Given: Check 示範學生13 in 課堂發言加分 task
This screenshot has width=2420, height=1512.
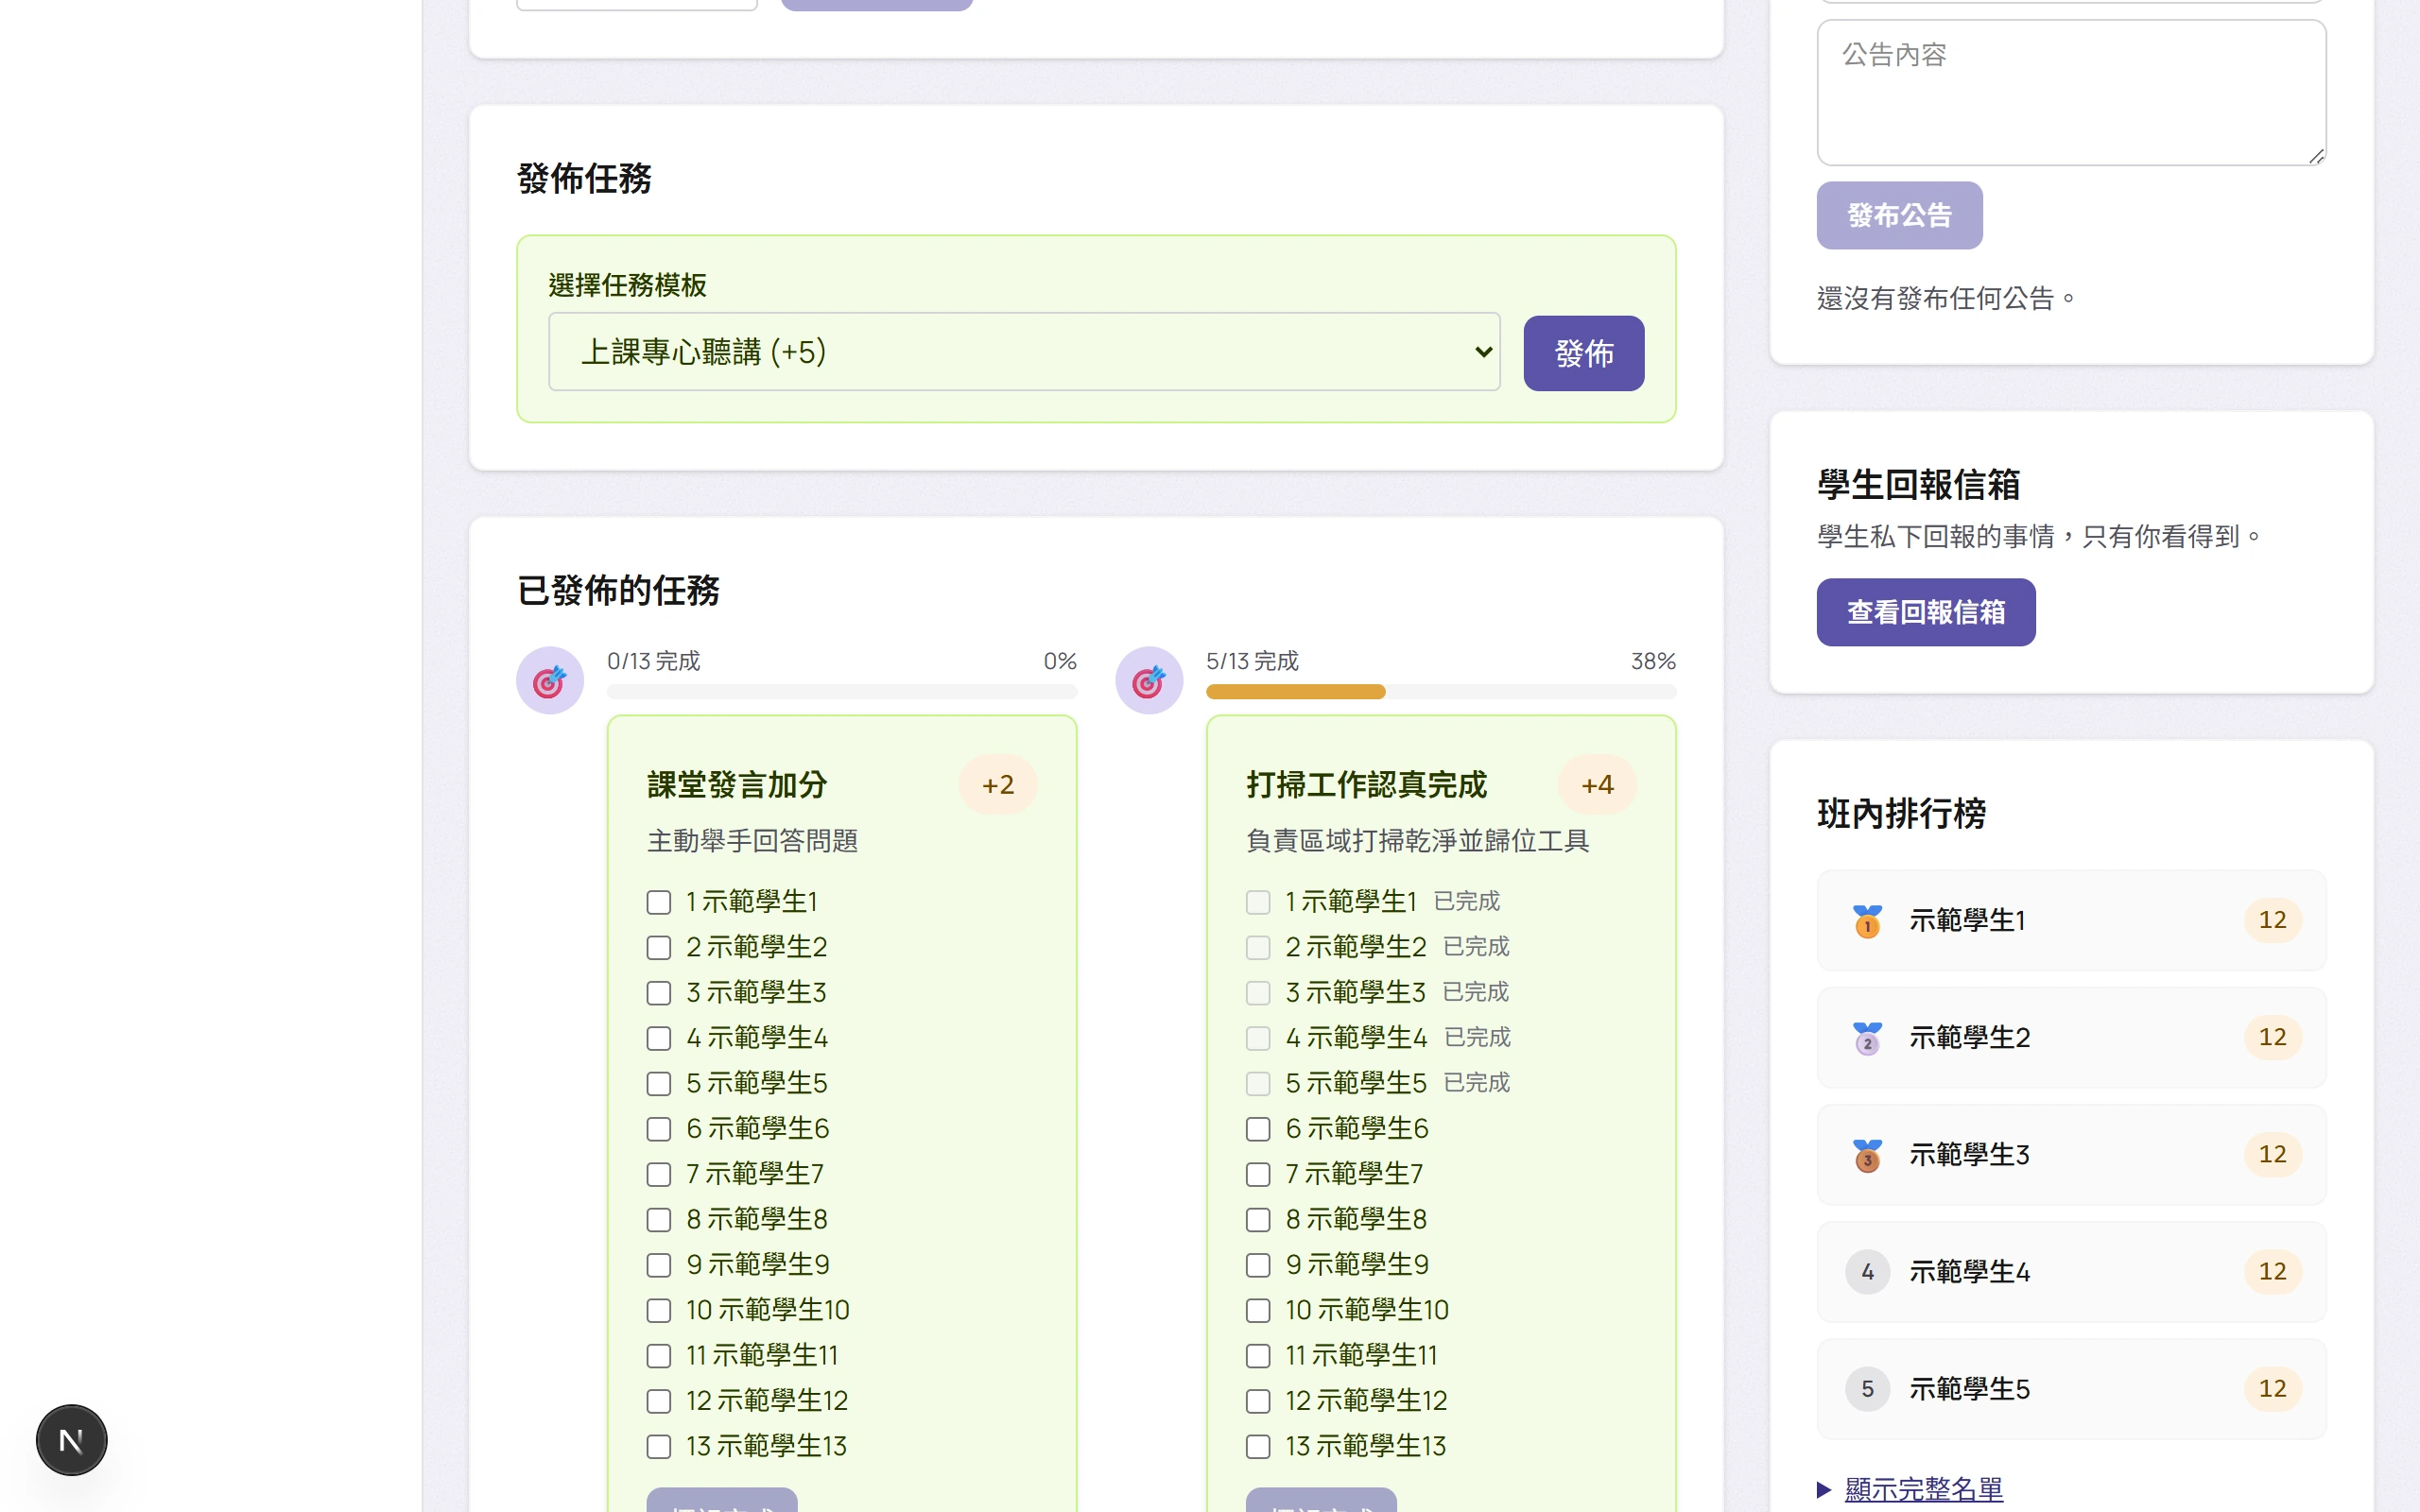Looking at the screenshot, I should (x=659, y=1446).
